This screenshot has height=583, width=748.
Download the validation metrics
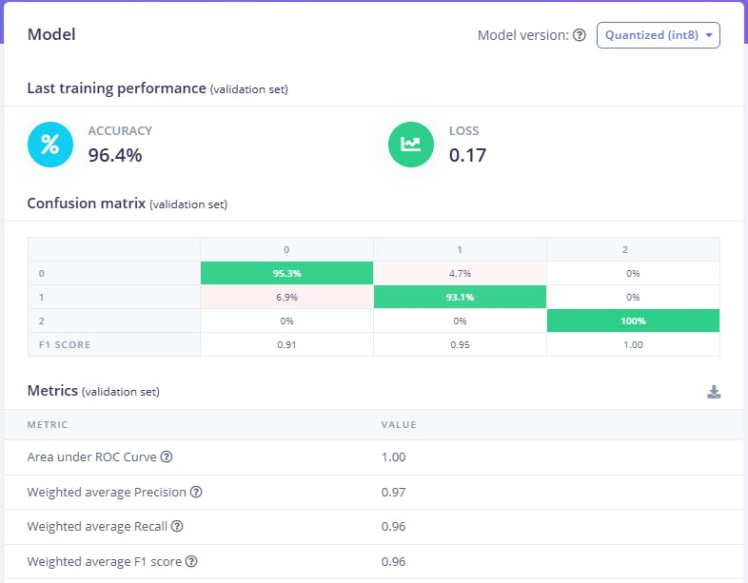tap(714, 392)
